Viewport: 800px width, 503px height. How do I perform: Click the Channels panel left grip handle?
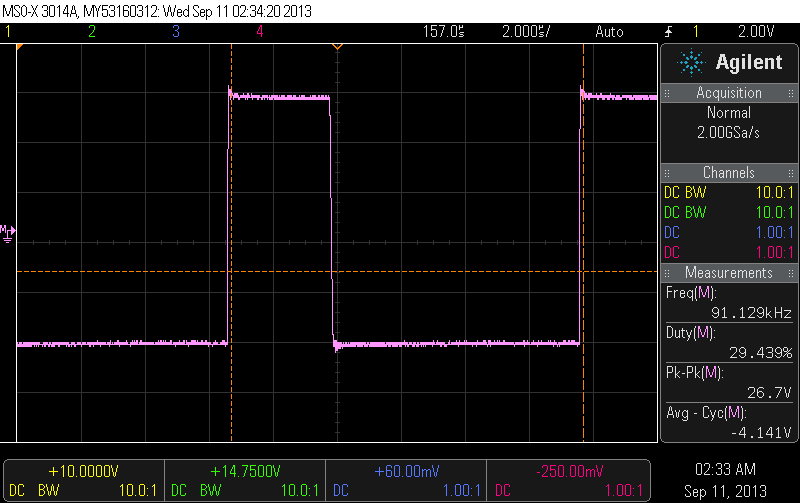667,173
